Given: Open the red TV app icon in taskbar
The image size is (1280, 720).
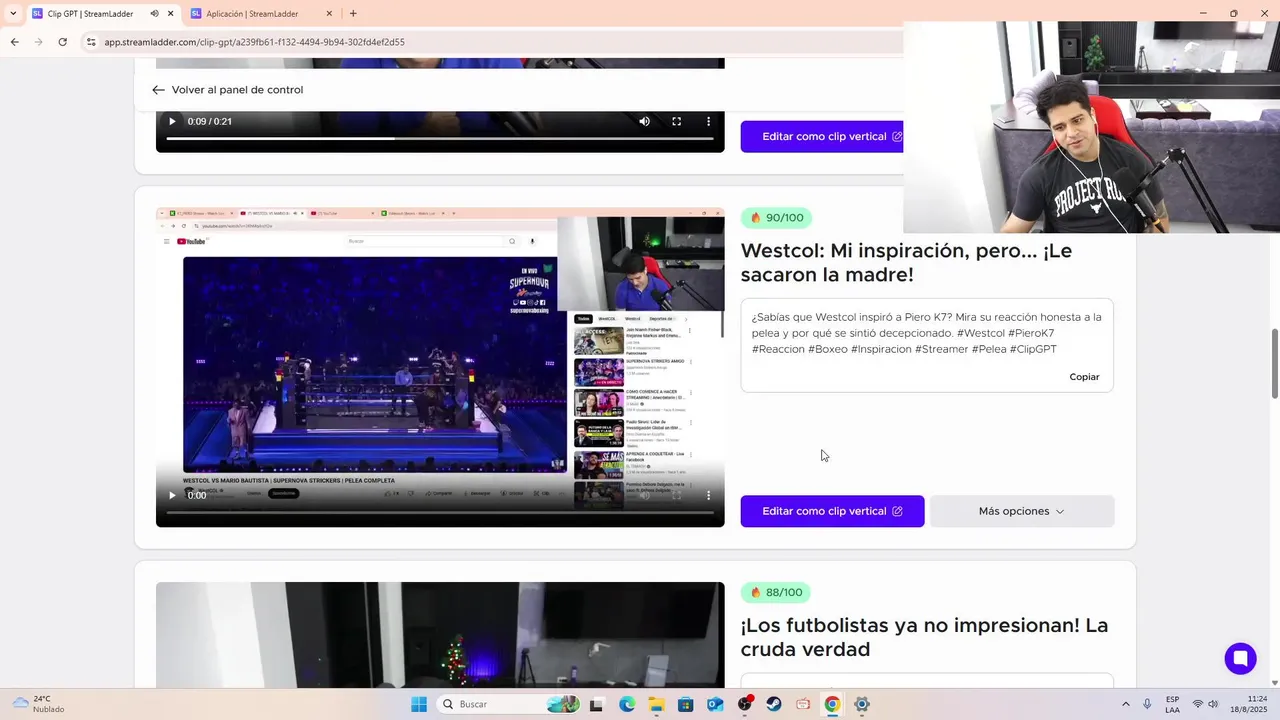Looking at the screenshot, I should pyautogui.click(x=803, y=704).
